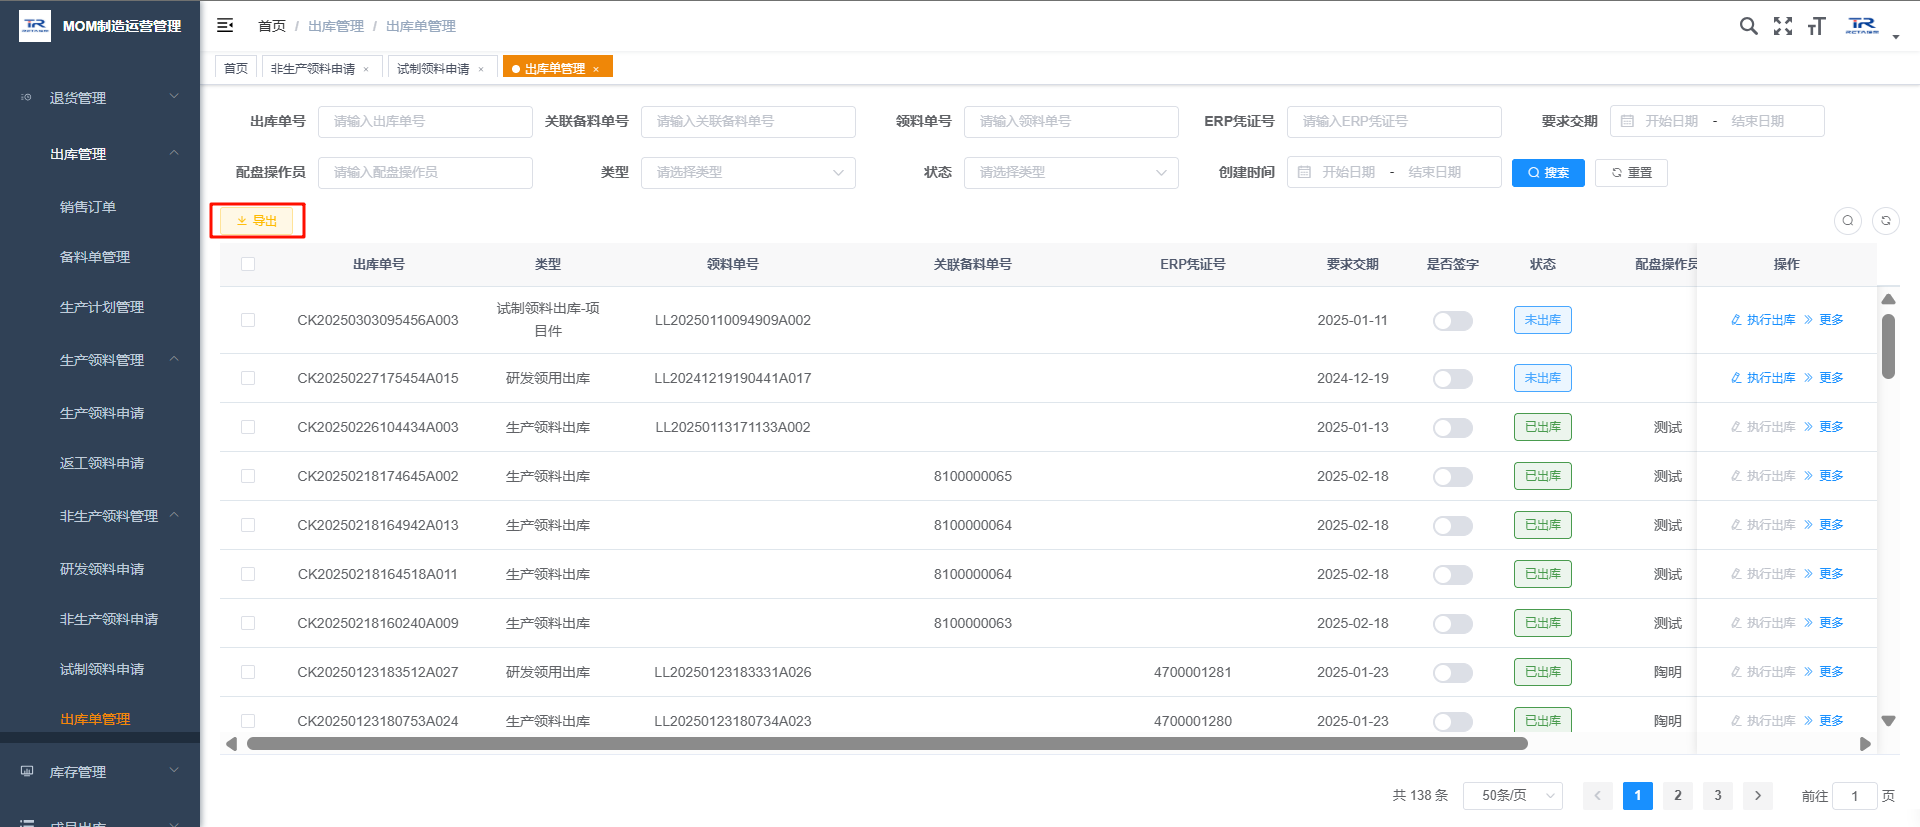
Task: Switch to the 首页 tab
Action: pyautogui.click(x=236, y=68)
